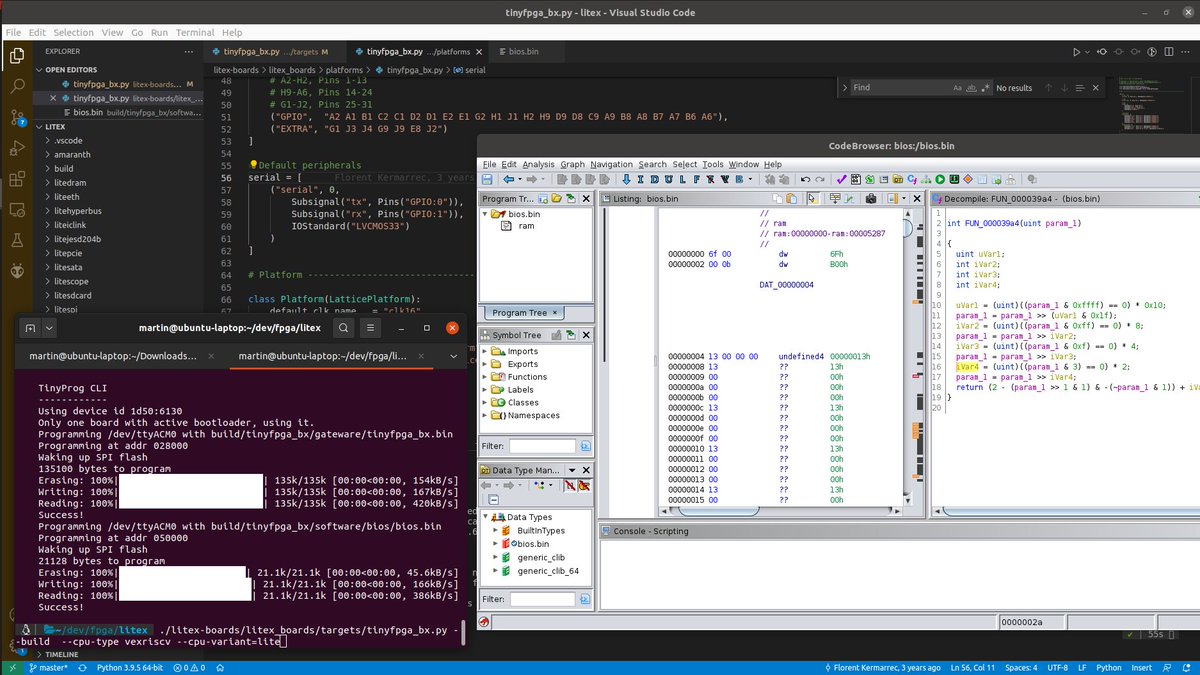The width and height of the screenshot is (1200, 675).
Task: Open the Terminal menu in VS Code
Action: pyautogui.click(x=195, y=33)
